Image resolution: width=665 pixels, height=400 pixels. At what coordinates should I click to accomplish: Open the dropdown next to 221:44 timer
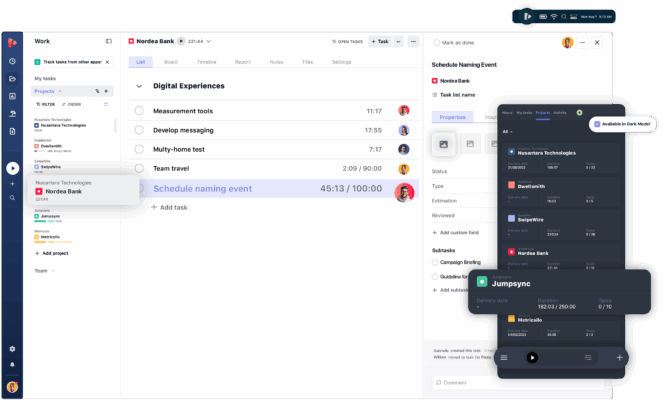click(209, 41)
